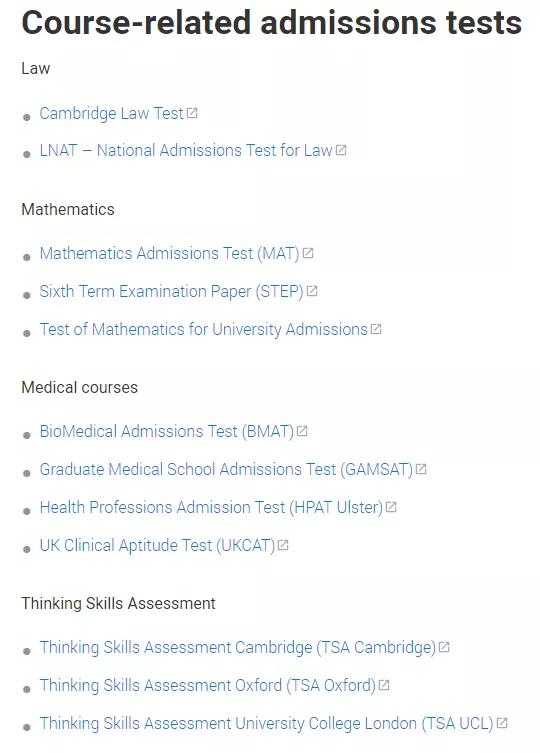
Task: Click external-link icon beside UKCAT link
Action: pos(283,545)
